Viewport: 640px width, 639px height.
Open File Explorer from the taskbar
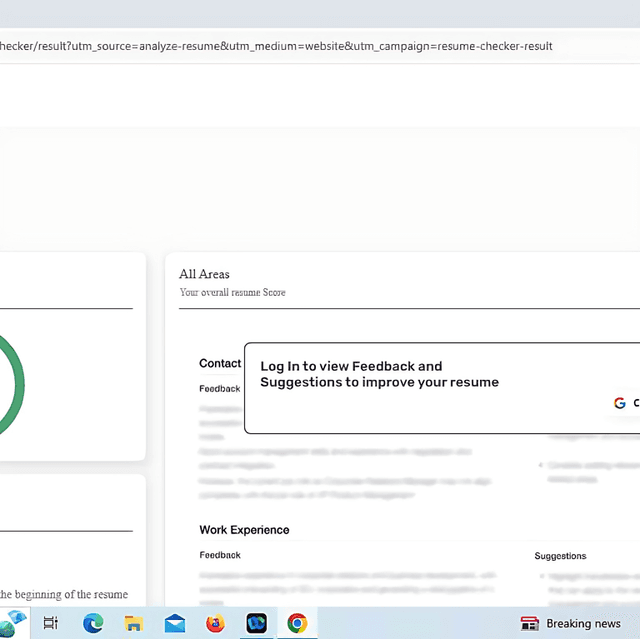pos(133,623)
